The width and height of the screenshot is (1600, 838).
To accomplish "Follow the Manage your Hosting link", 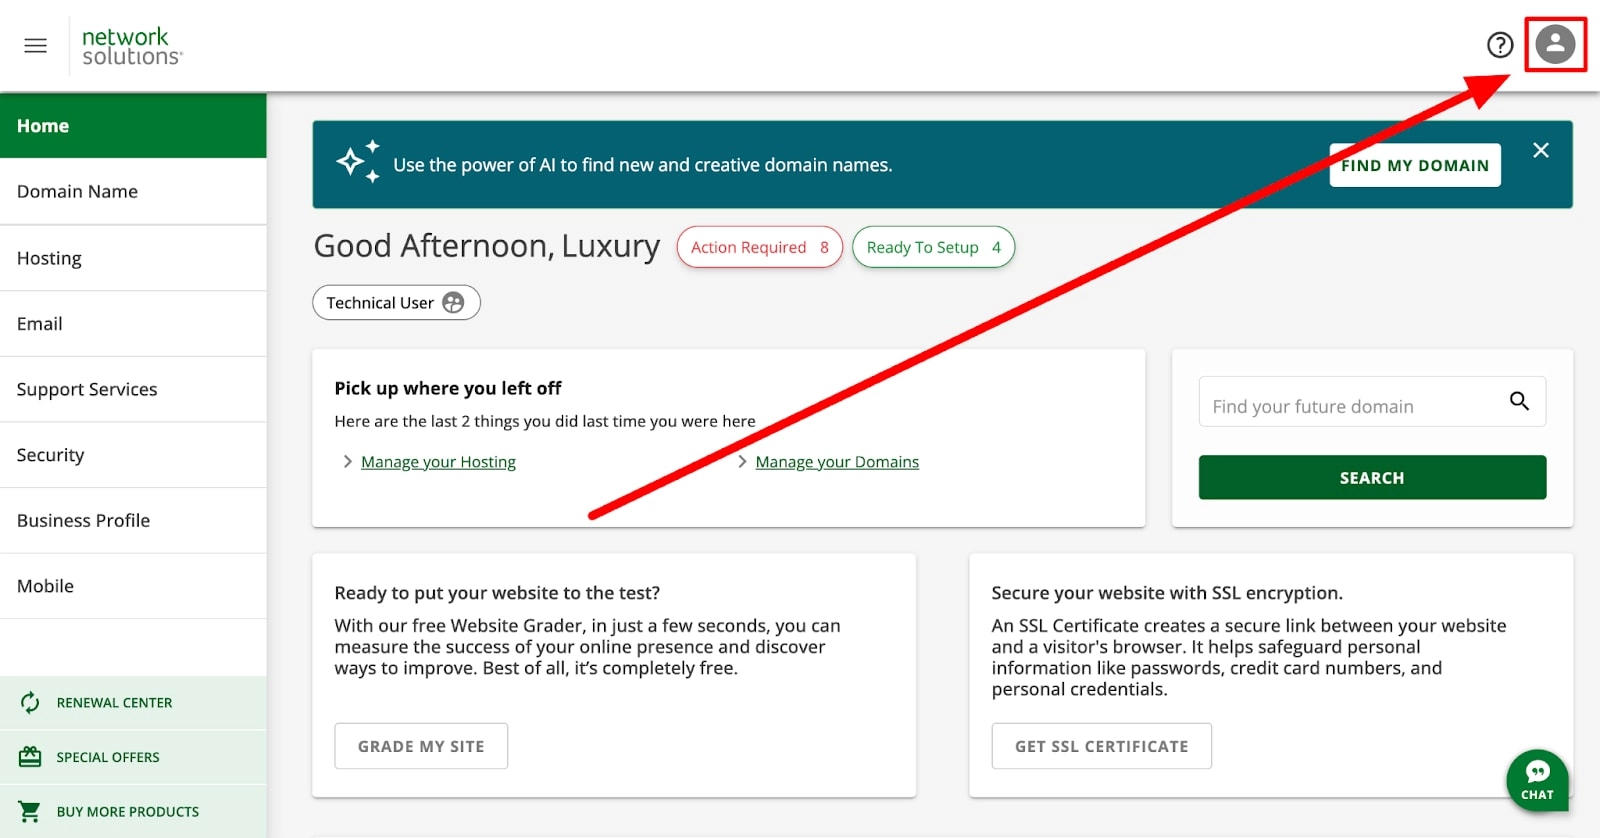I will pos(438,462).
